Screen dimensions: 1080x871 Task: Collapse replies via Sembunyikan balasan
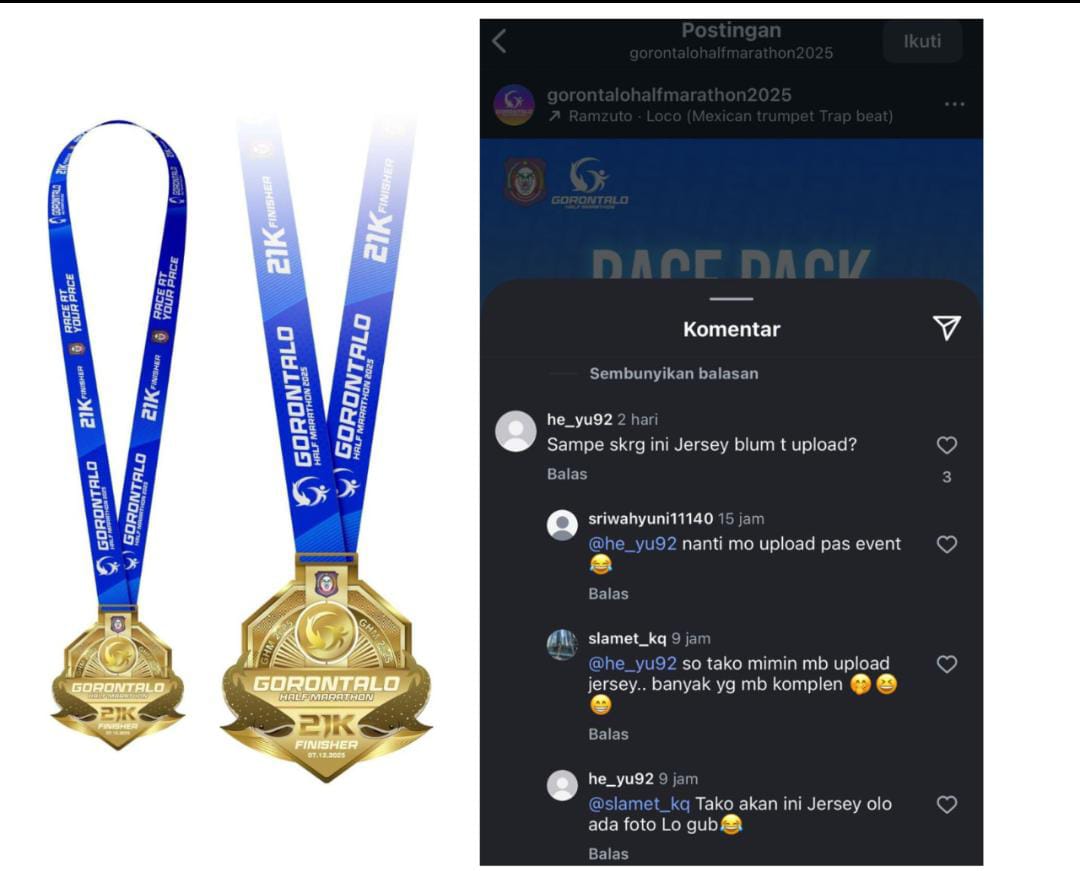(674, 374)
